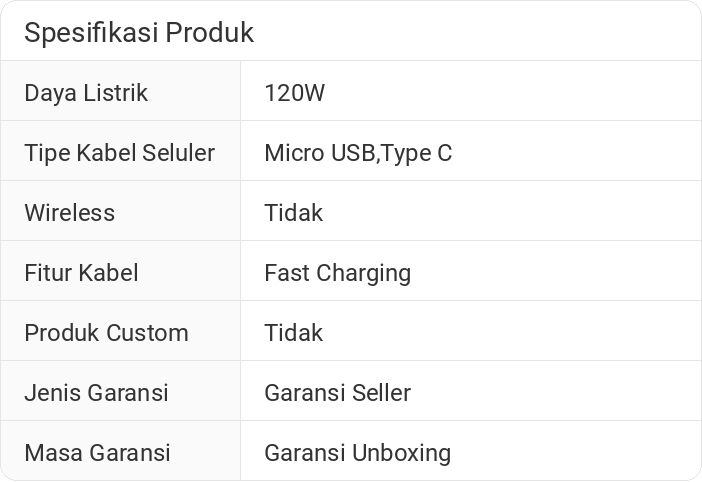Select the Daya Listrik label
Image resolution: width=702 pixels, height=482 pixels.
86,93
